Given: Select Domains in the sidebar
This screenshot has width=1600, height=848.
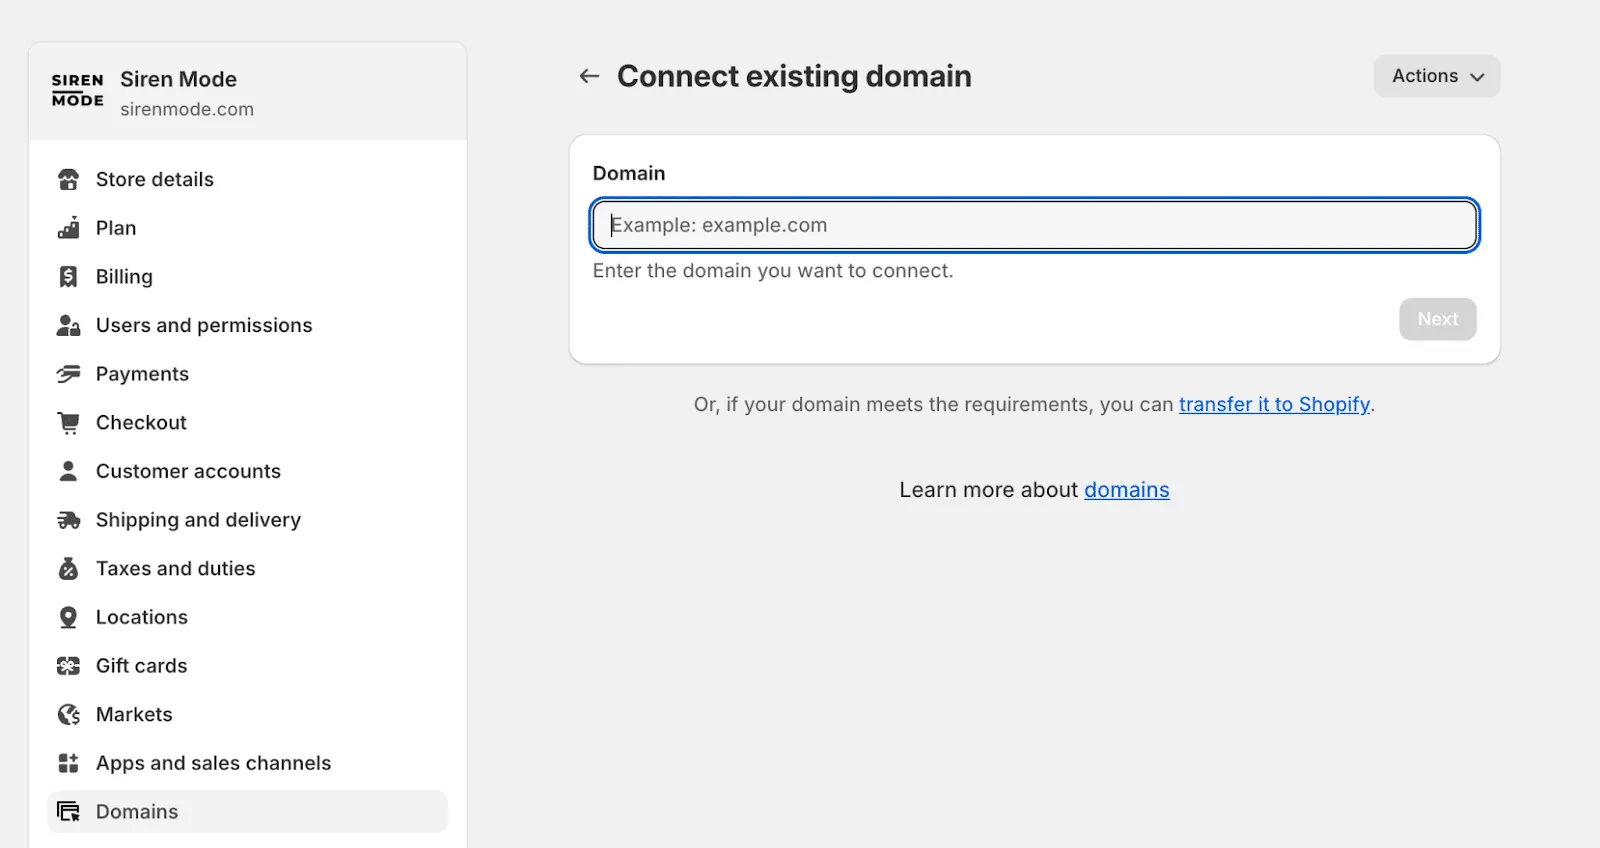Looking at the screenshot, I should point(248,812).
